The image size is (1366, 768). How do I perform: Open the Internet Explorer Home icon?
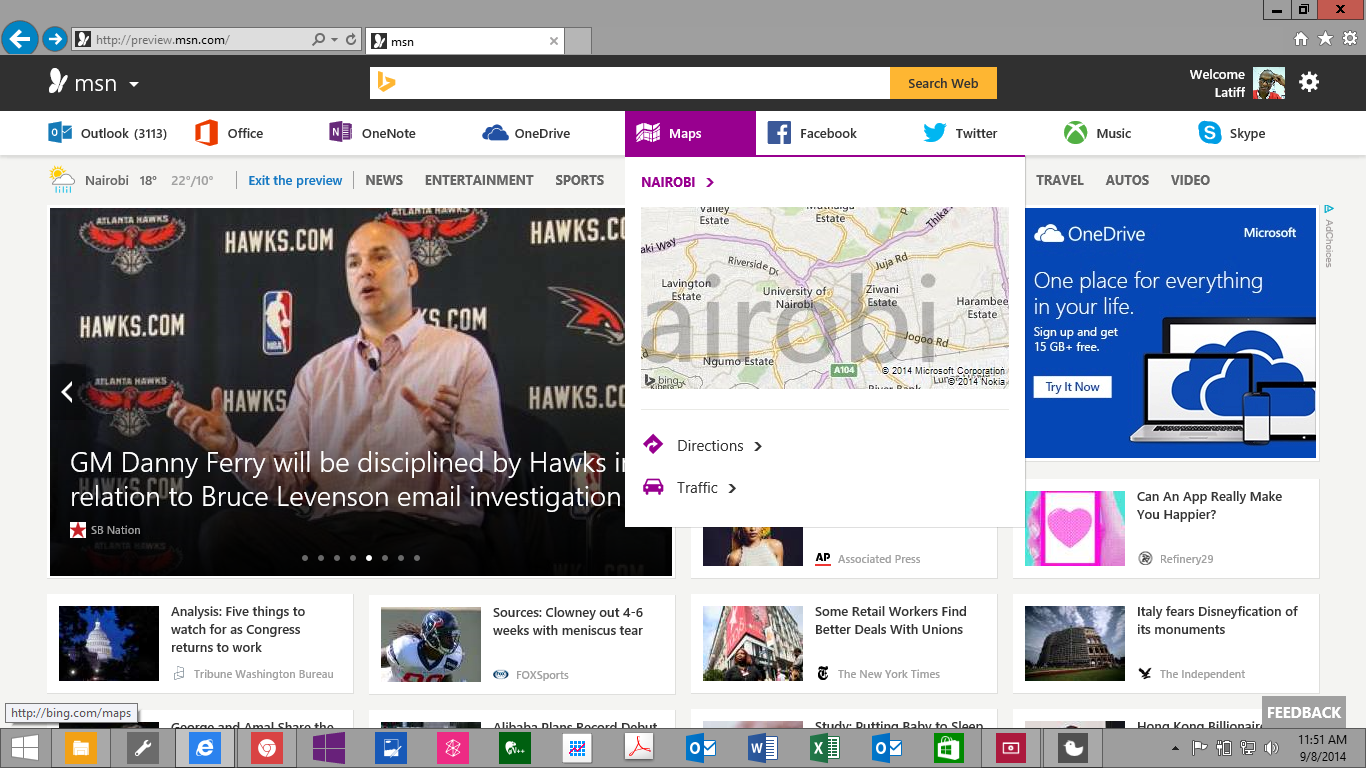(x=1301, y=39)
